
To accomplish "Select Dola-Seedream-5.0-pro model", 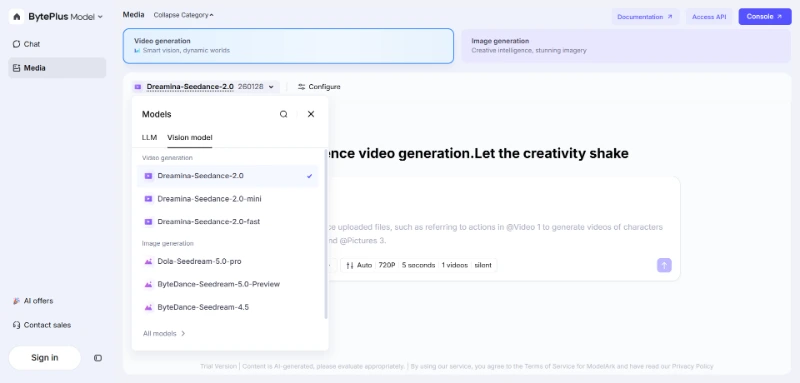I will click(228, 262).
